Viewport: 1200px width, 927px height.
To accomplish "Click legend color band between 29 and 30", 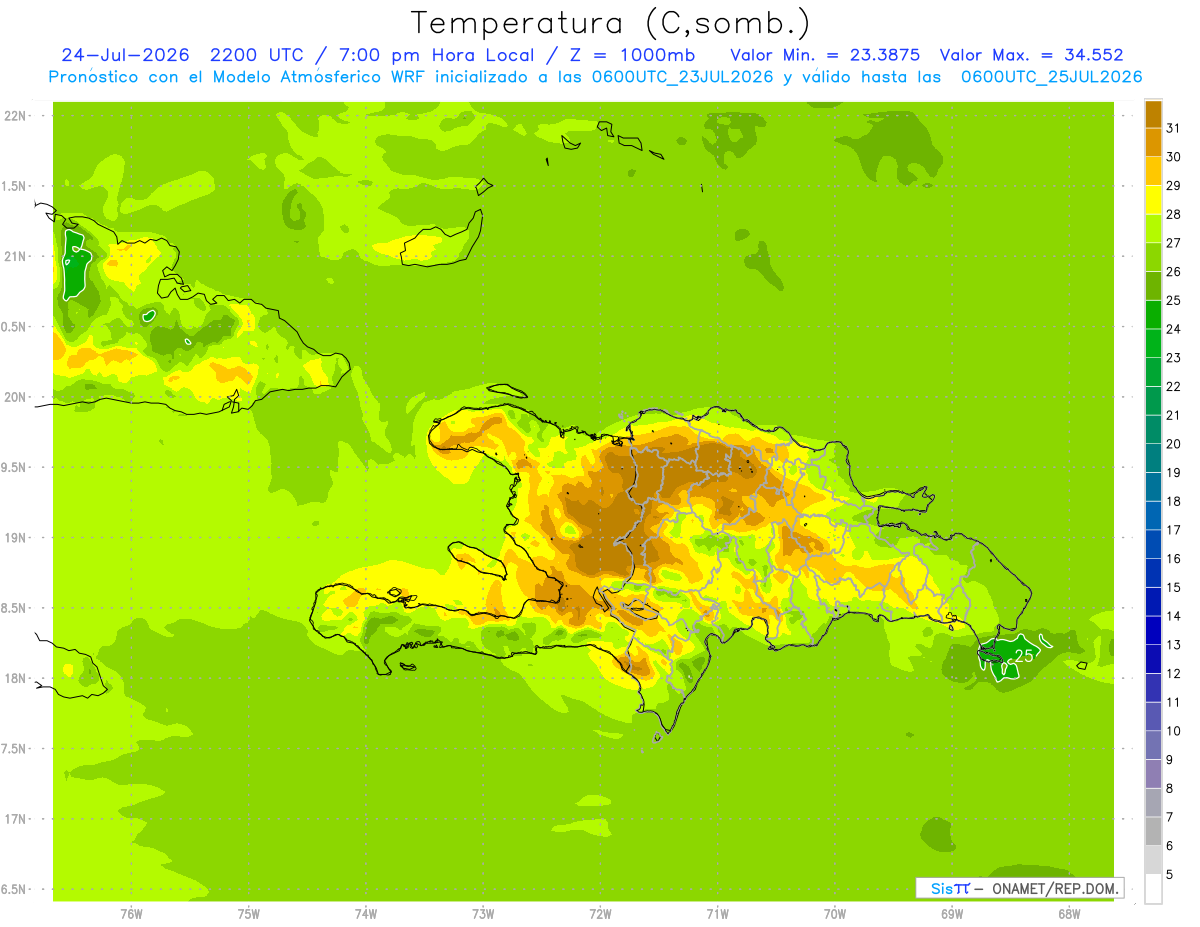I will point(1153,171).
